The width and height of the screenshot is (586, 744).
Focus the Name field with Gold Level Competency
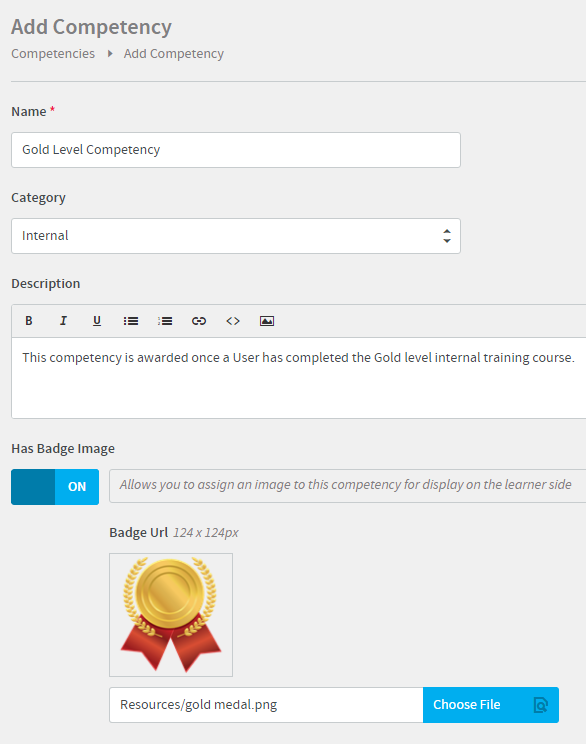coord(236,150)
